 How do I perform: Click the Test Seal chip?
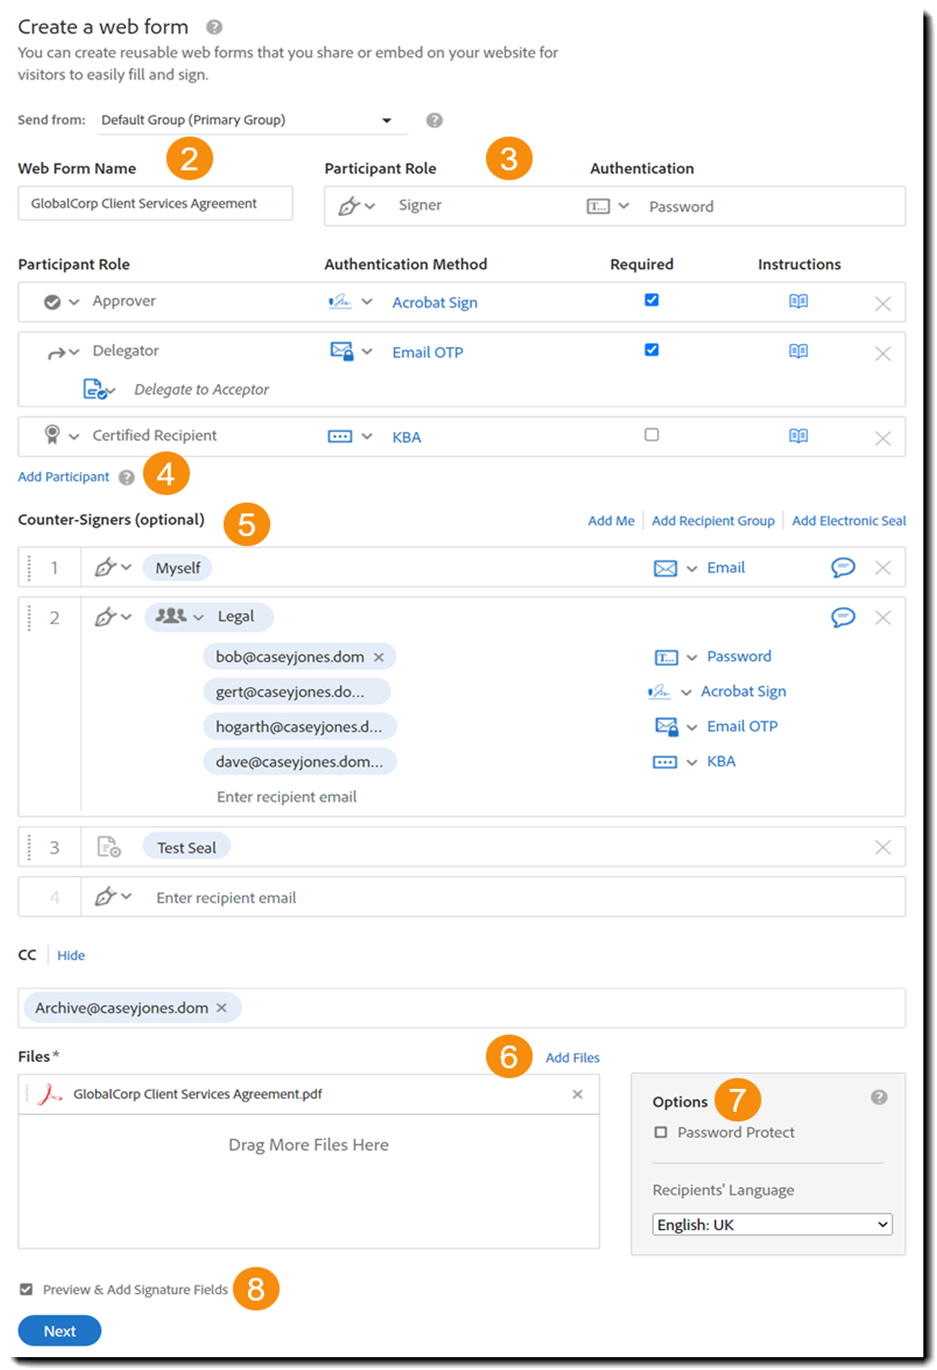pyautogui.click(x=187, y=847)
